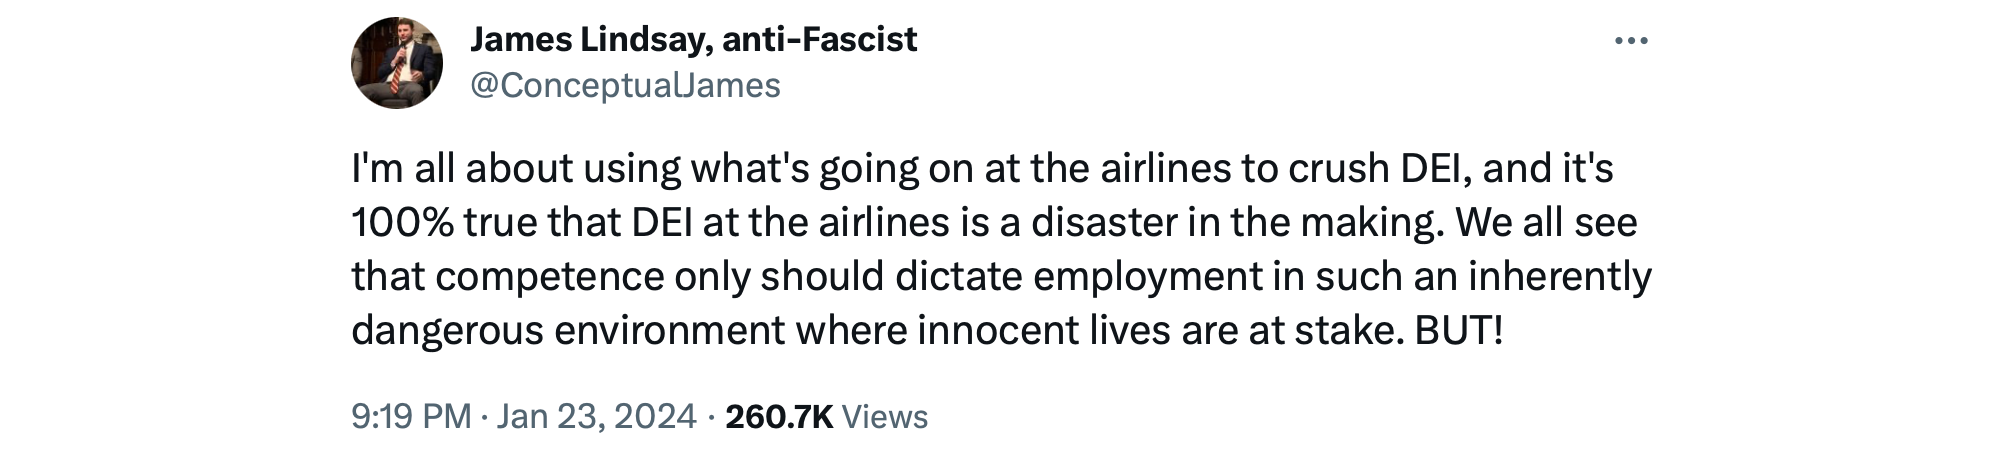Viewport: 1992px width, 454px height.
Task: Click the 260.7K view count number
Action: point(779,416)
